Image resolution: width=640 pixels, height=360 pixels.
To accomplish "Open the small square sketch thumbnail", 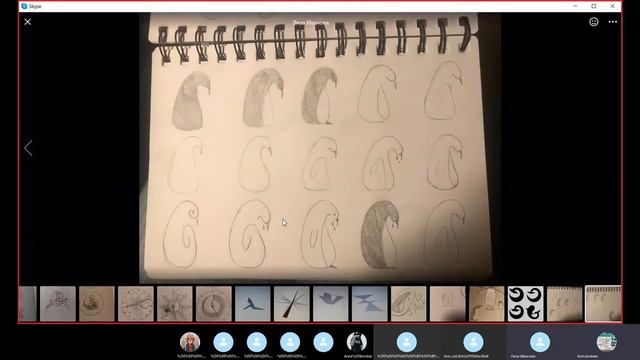I will click(447, 304).
